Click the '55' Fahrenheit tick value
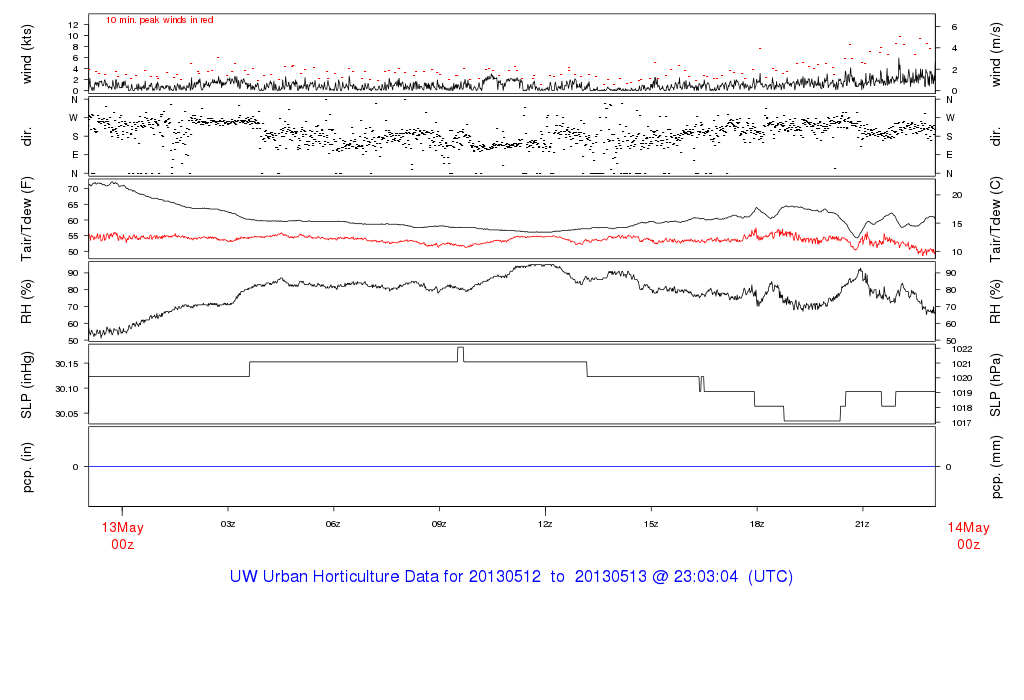This screenshot has height=700, width=1024. pyautogui.click(x=73, y=236)
